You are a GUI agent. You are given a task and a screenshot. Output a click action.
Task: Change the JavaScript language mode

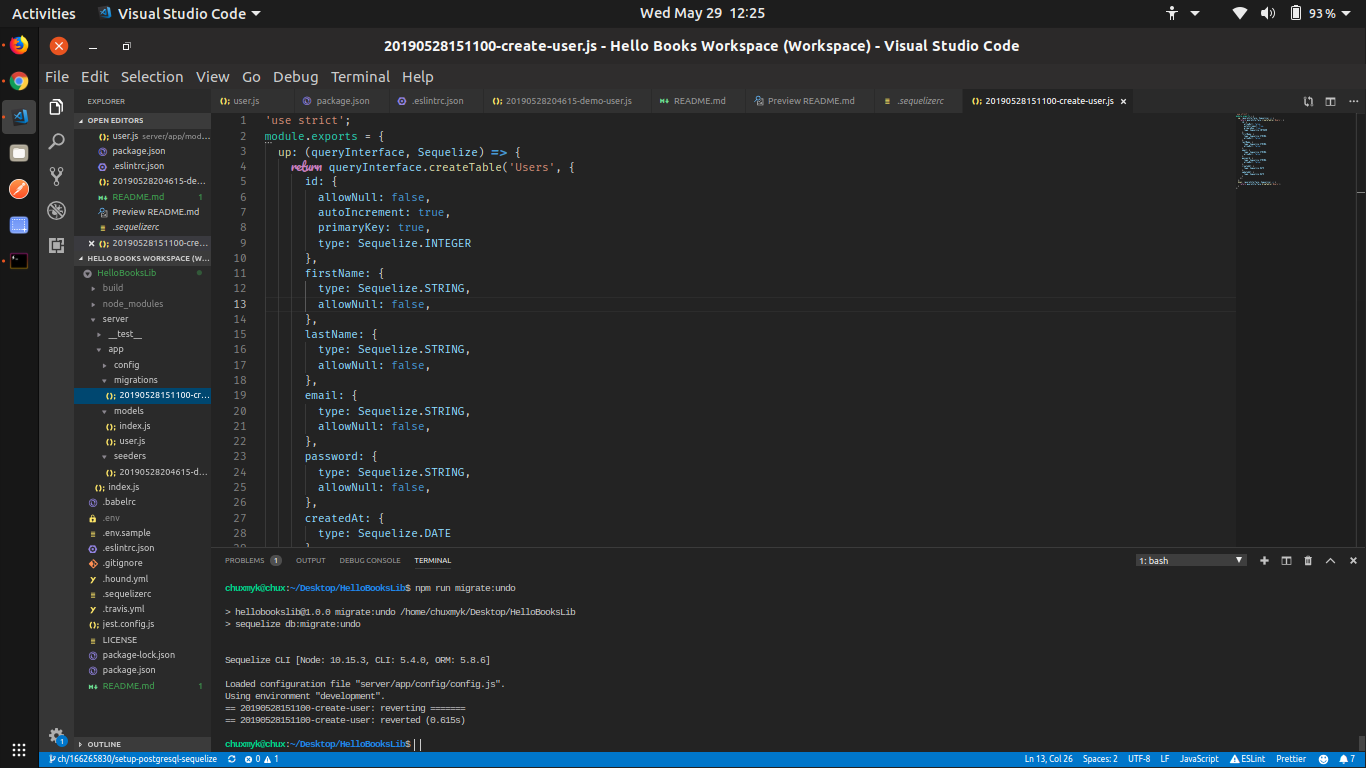click(1199, 759)
